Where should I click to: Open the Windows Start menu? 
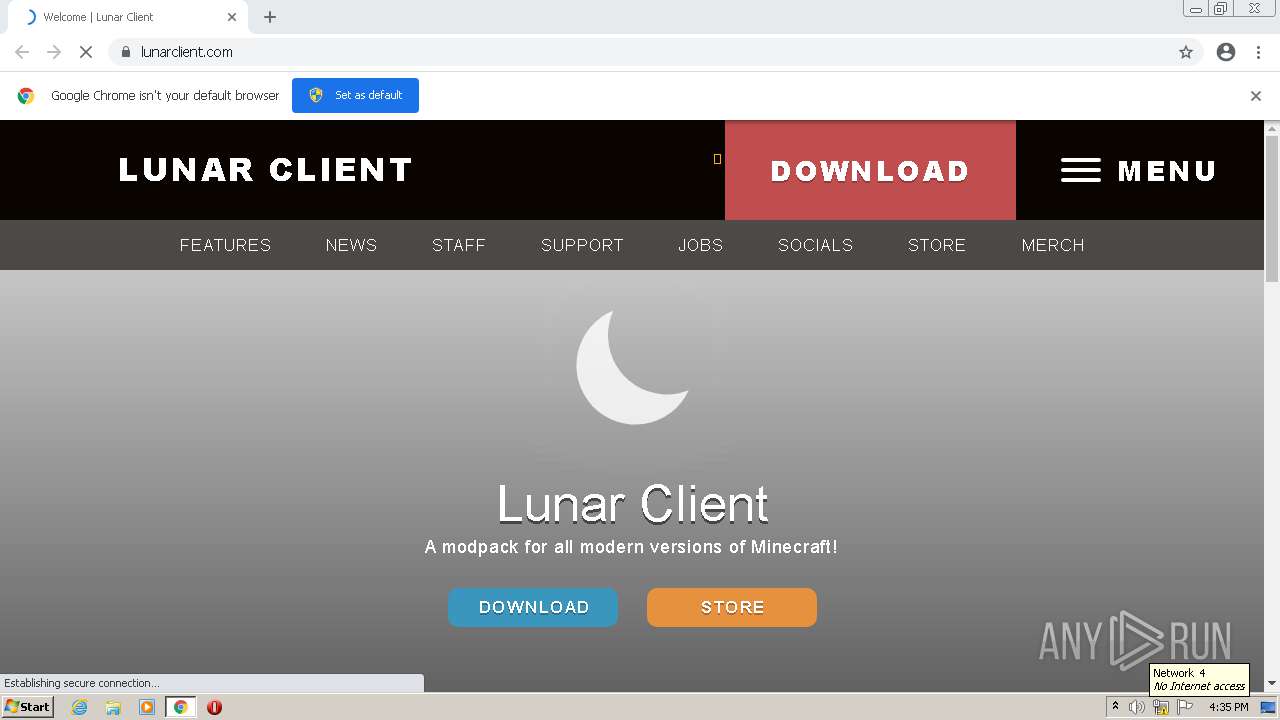point(28,707)
